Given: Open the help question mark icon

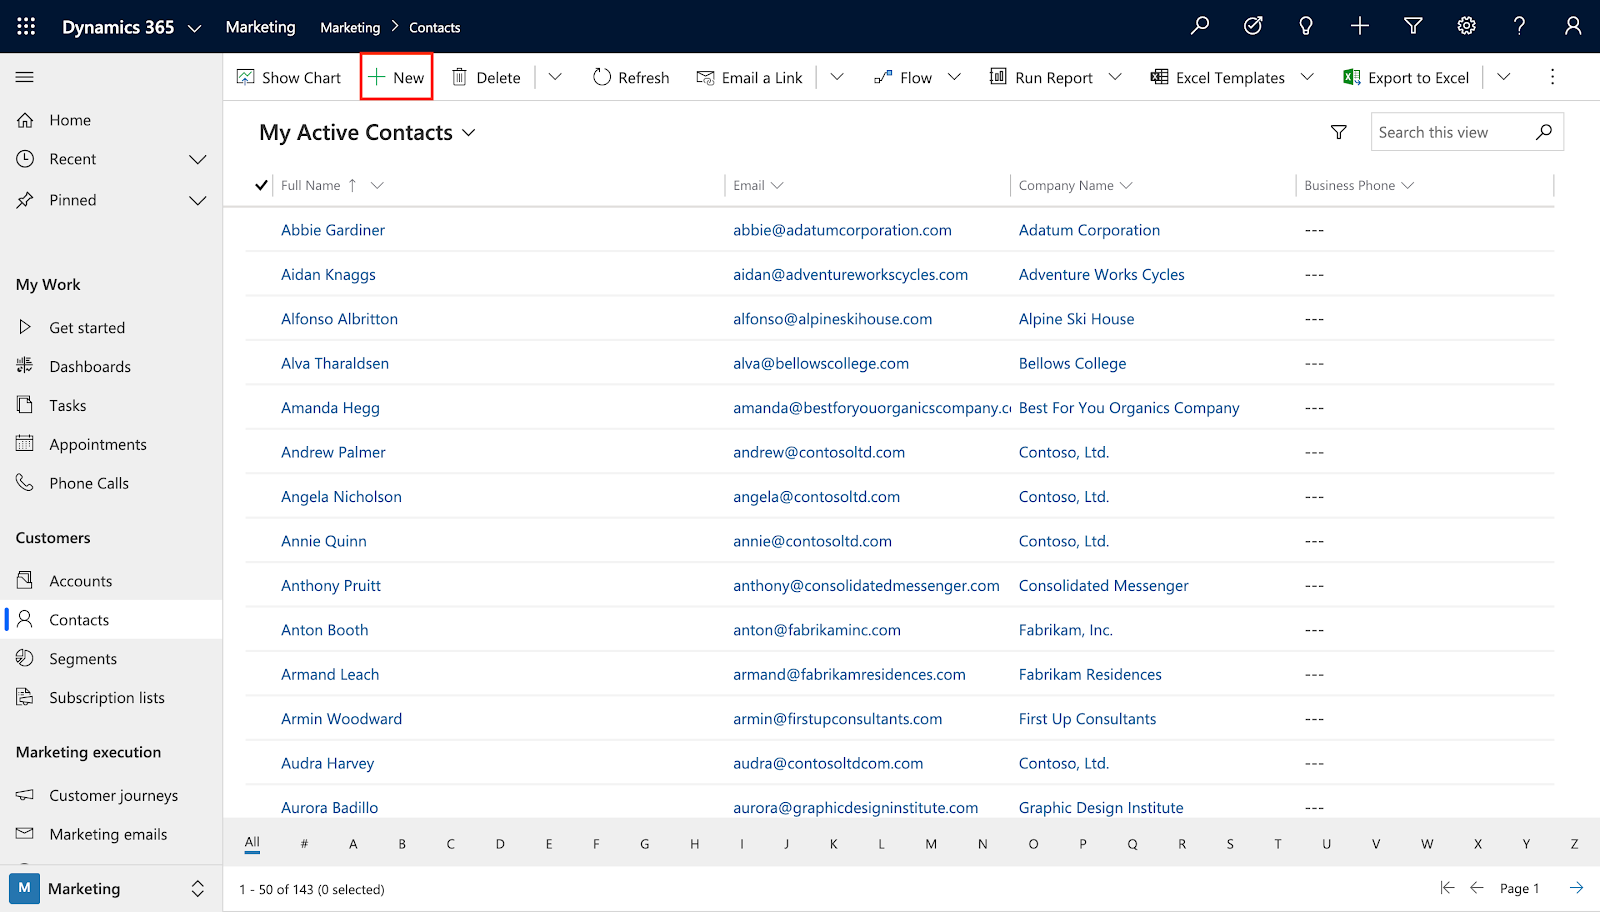Looking at the screenshot, I should click(1519, 26).
